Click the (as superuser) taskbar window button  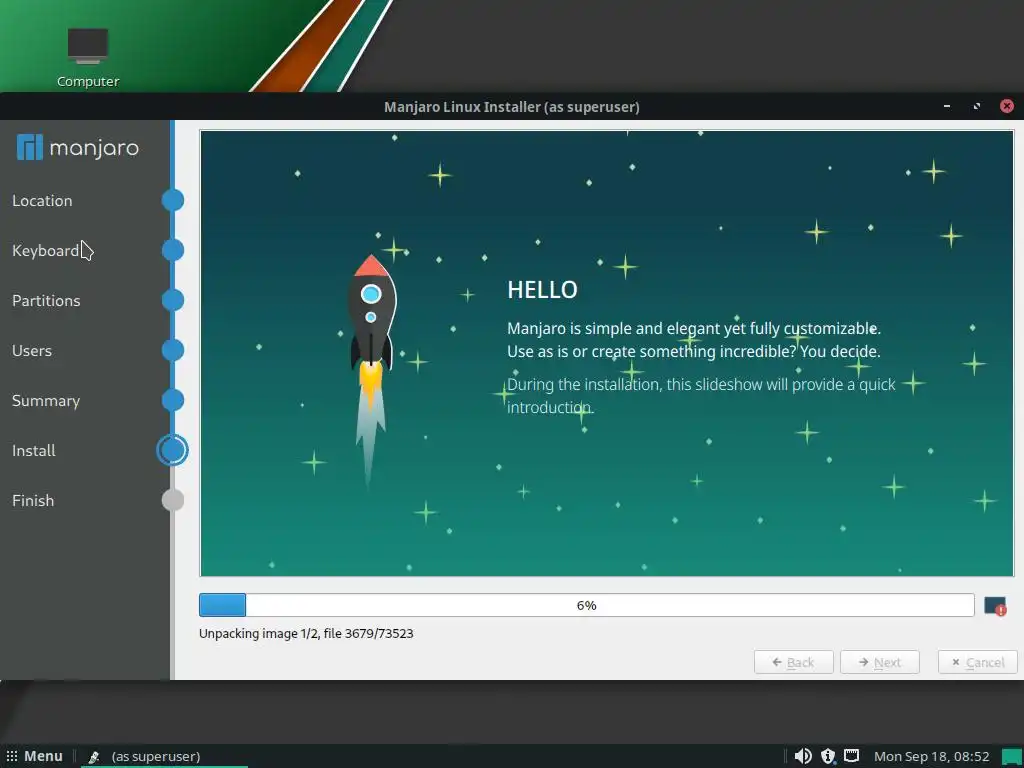point(163,756)
